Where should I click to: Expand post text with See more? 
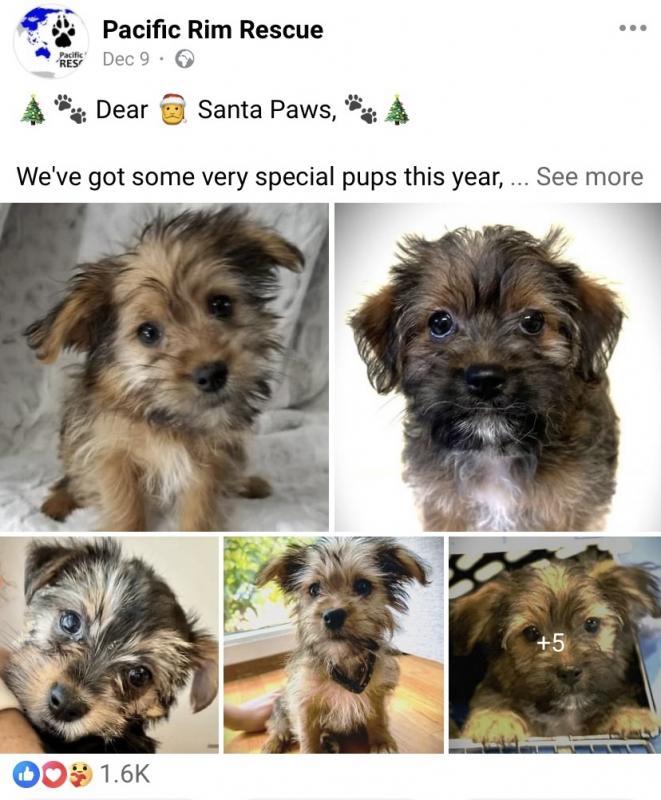(x=589, y=177)
